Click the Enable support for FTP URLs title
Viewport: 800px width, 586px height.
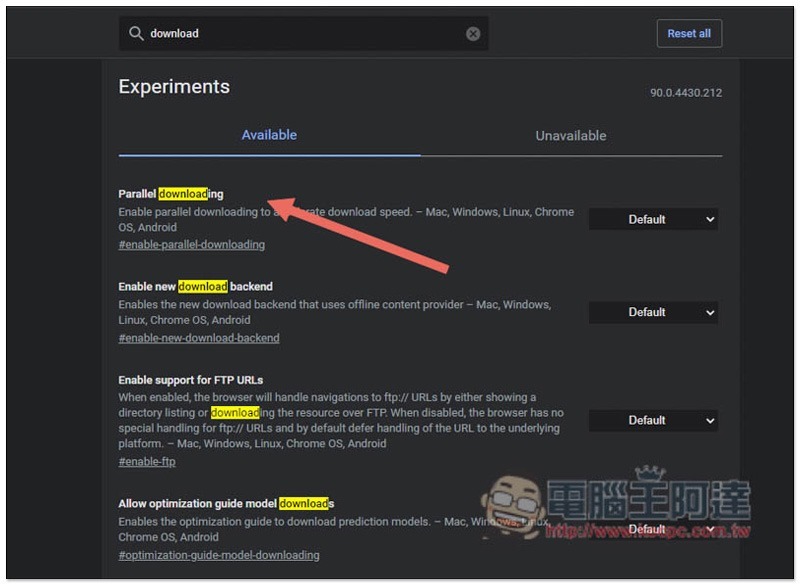tap(191, 380)
